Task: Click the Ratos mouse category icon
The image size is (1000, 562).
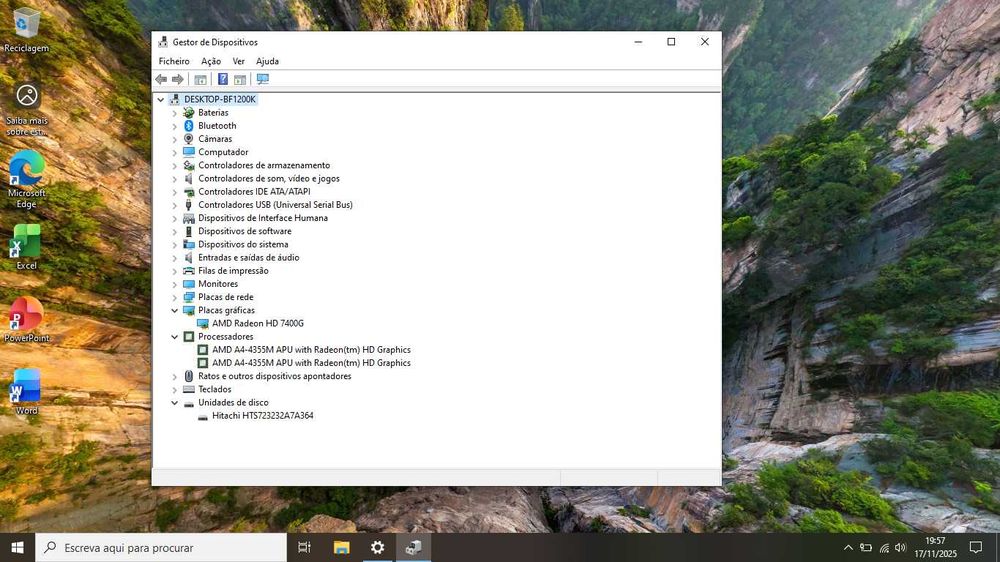Action: pyautogui.click(x=189, y=376)
